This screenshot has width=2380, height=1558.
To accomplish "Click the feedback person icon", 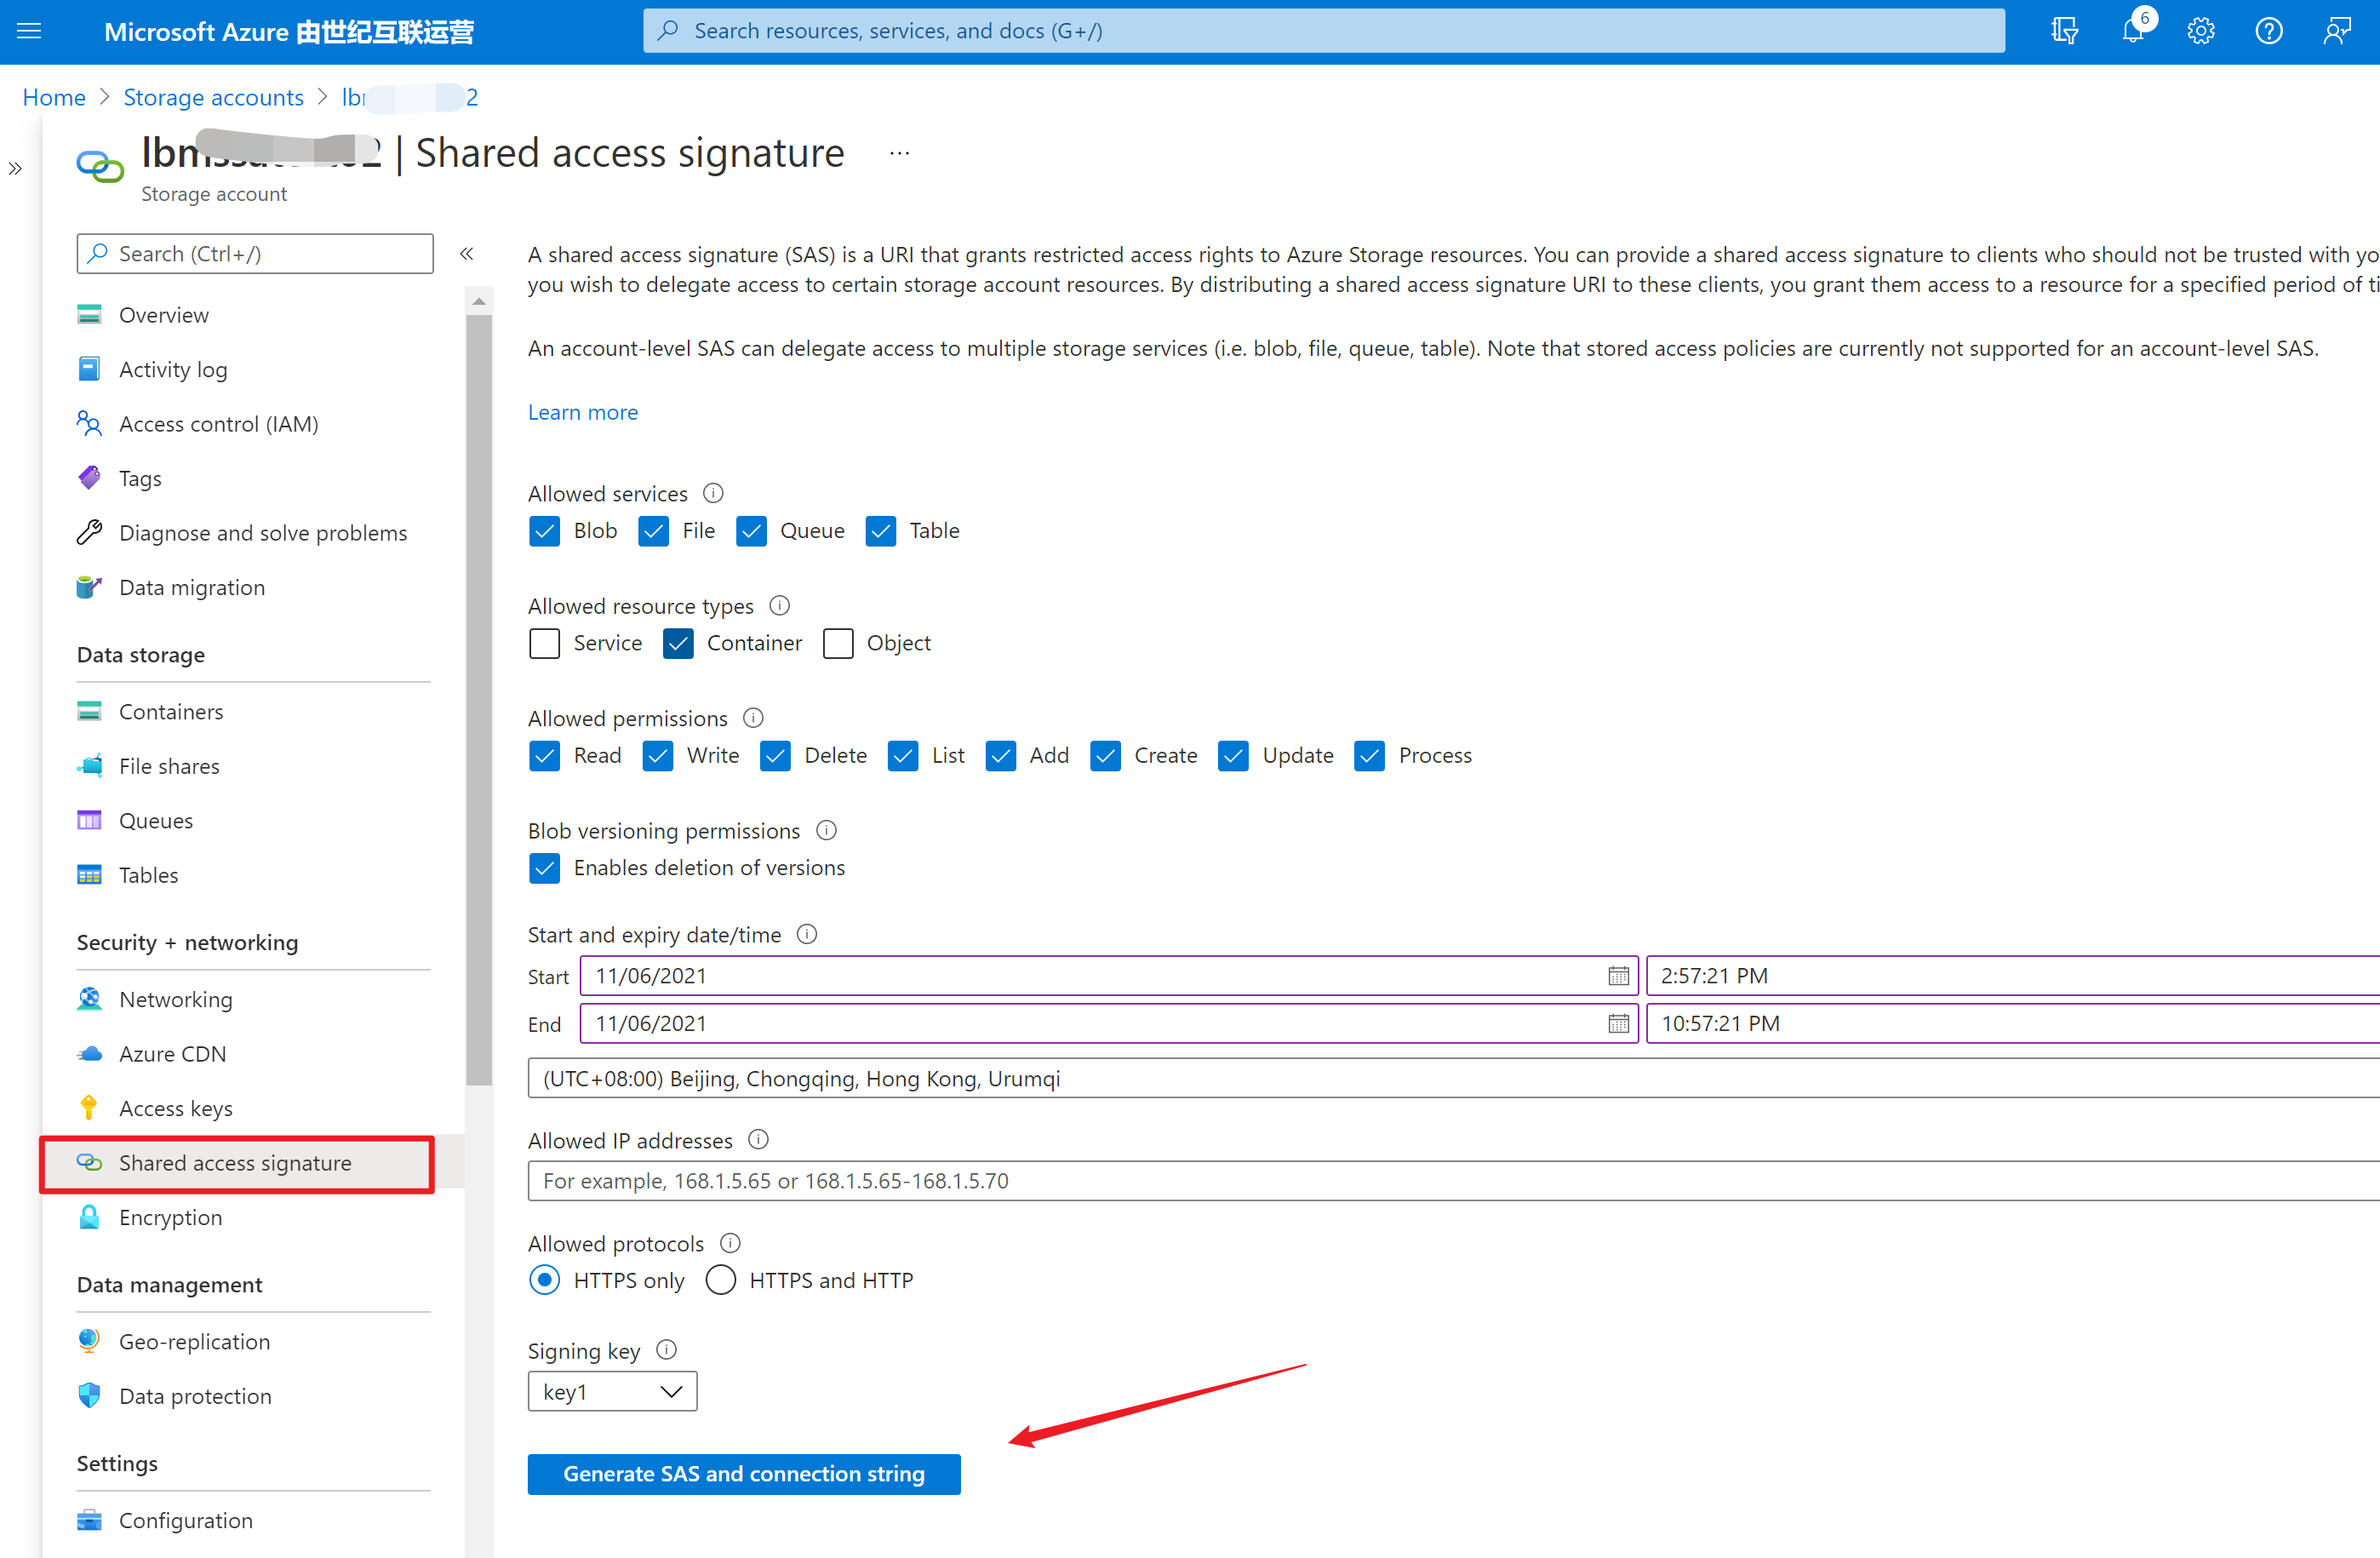I will [2336, 31].
